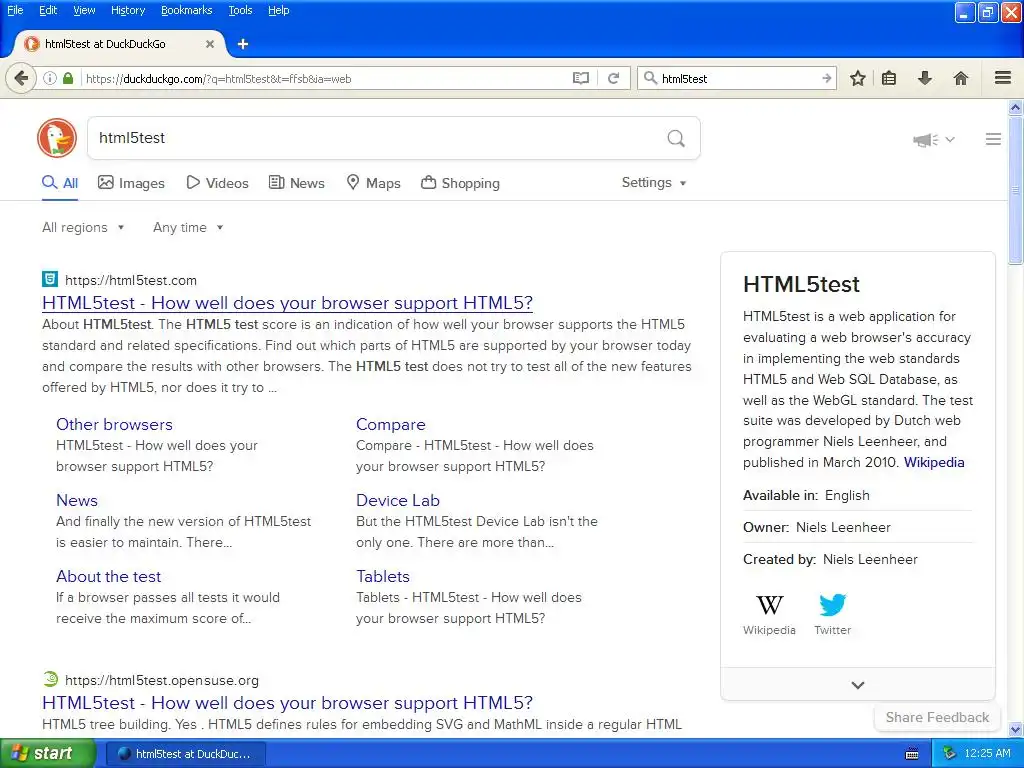Viewport: 1024px width, 768px height.
Task: Switch to News results tab
Action: click(x=296, y=183)
